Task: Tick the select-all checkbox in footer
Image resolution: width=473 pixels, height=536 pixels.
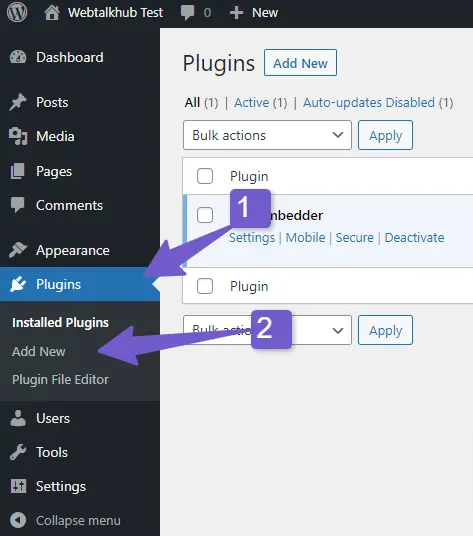Action: click(205, 286)
